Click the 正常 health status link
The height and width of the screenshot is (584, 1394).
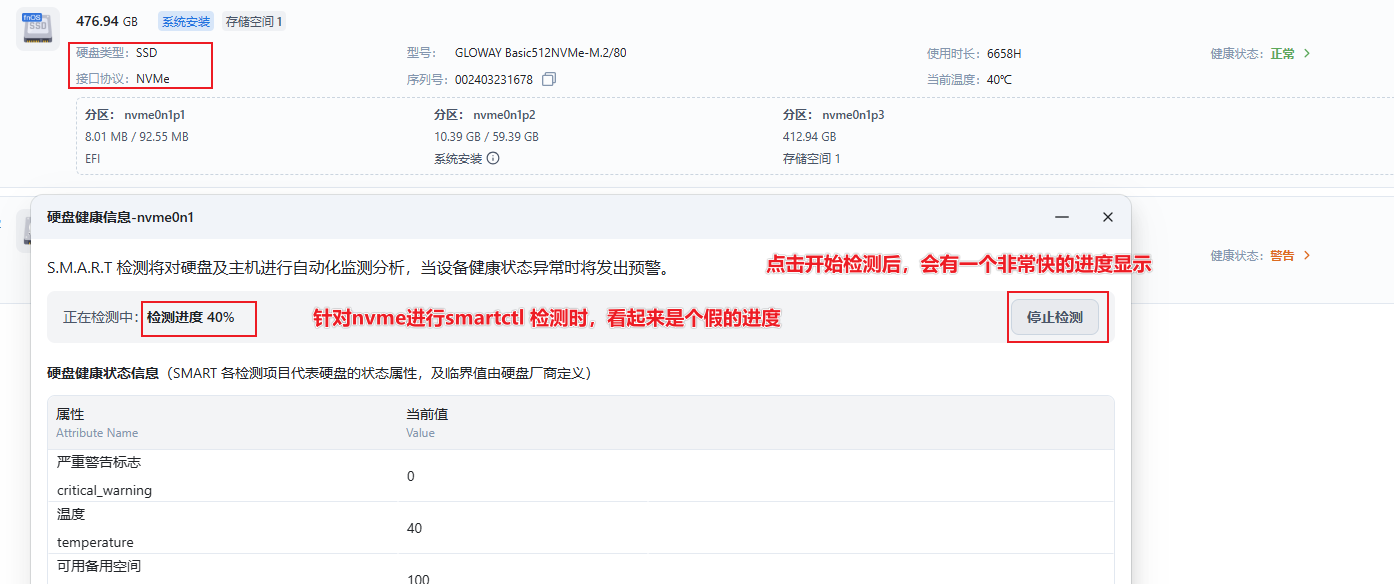coord(1283,54)
